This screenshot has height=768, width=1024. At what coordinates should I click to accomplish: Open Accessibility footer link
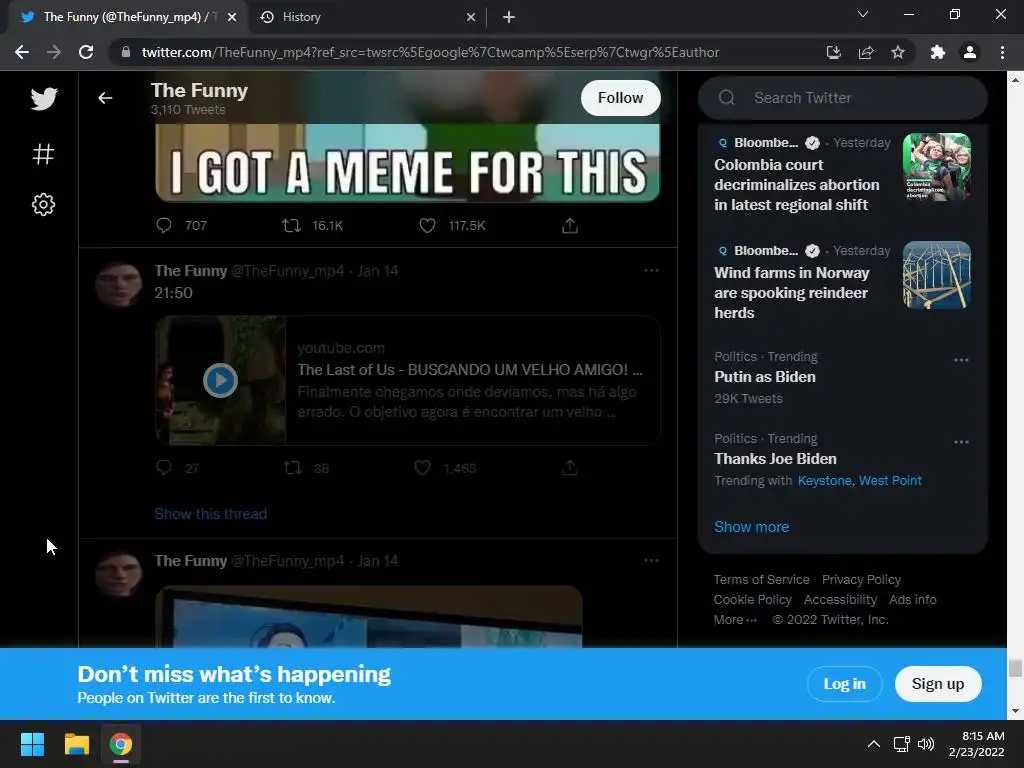coord(840,600)
